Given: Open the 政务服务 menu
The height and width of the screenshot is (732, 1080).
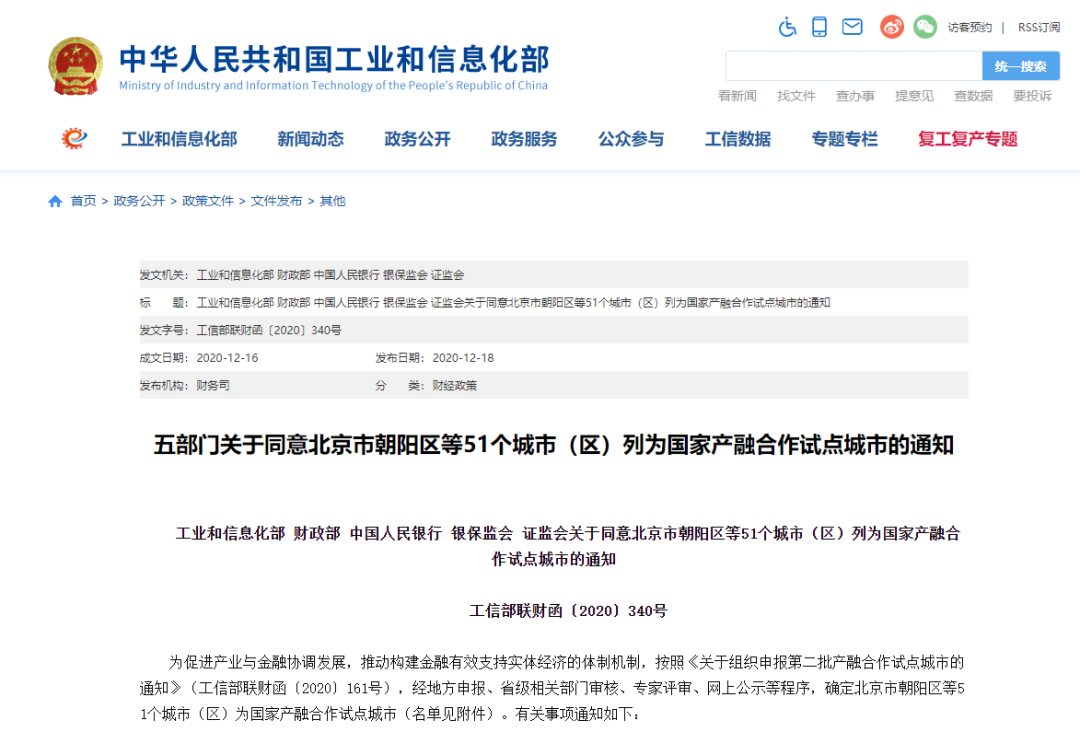Looking at the screenshot, I should [524, 139].
